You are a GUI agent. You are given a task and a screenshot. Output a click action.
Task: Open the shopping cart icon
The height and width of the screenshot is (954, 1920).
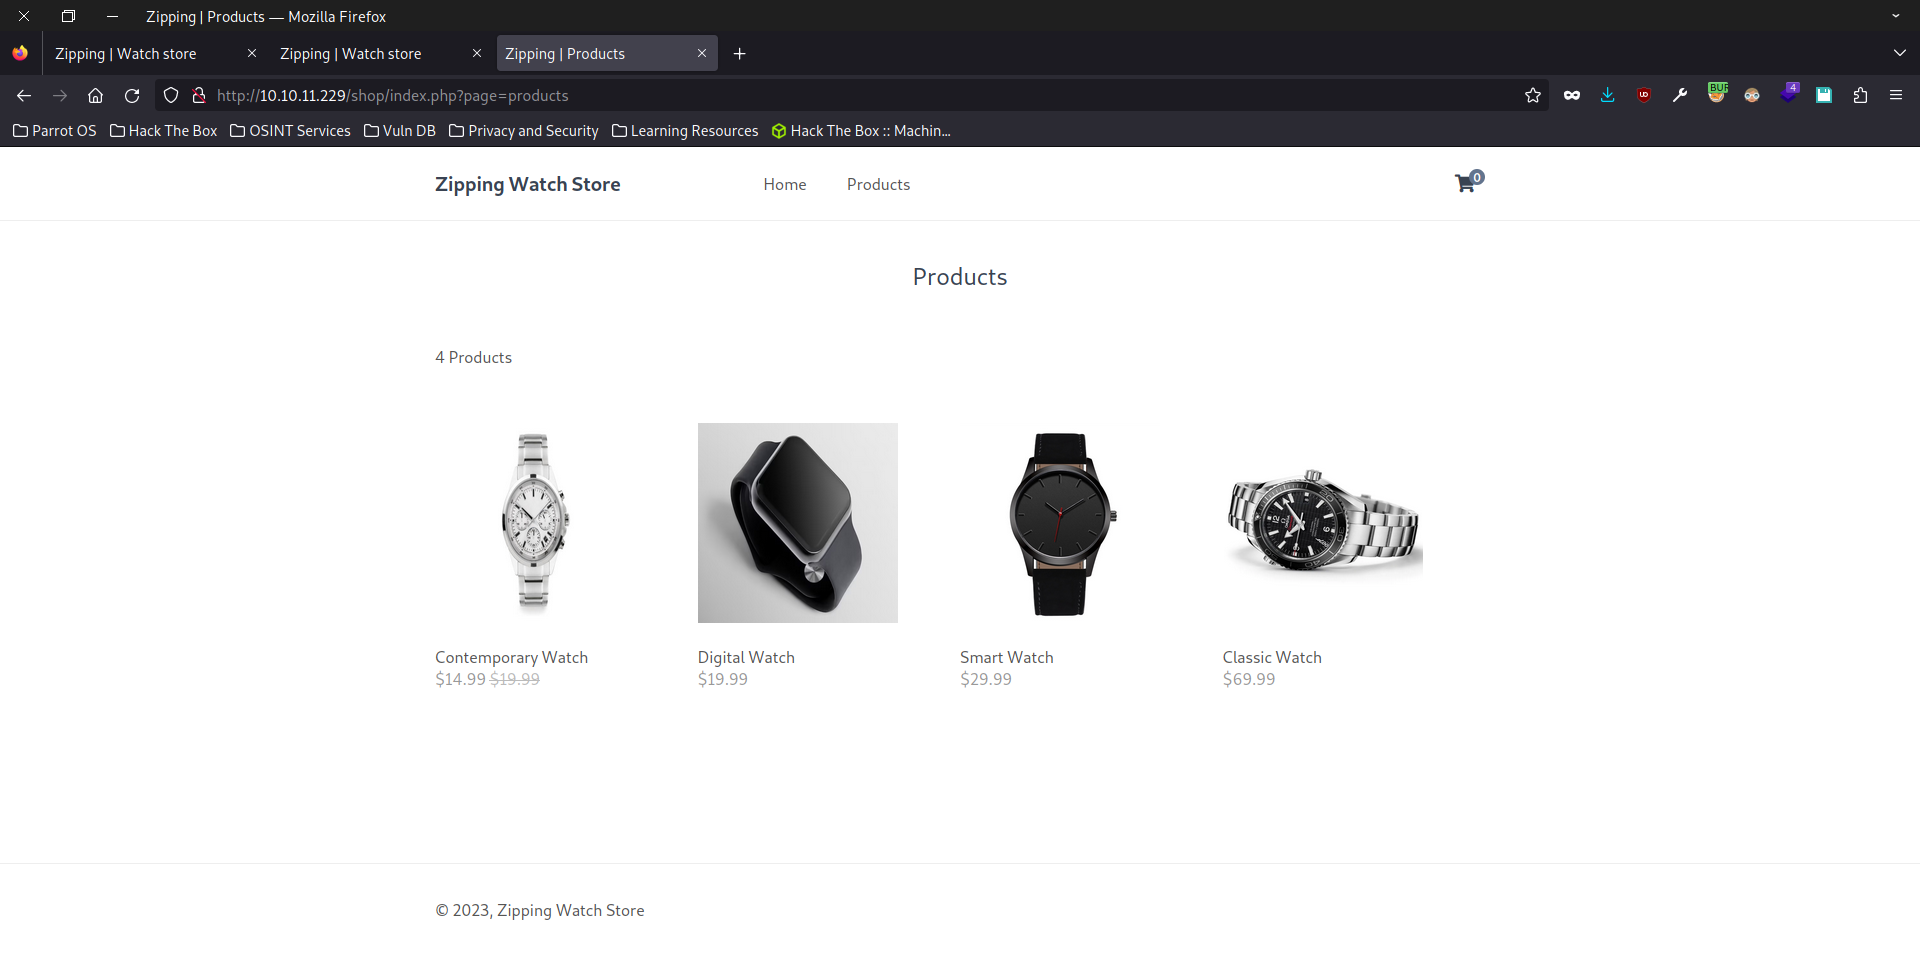(x=1466, y=183)
